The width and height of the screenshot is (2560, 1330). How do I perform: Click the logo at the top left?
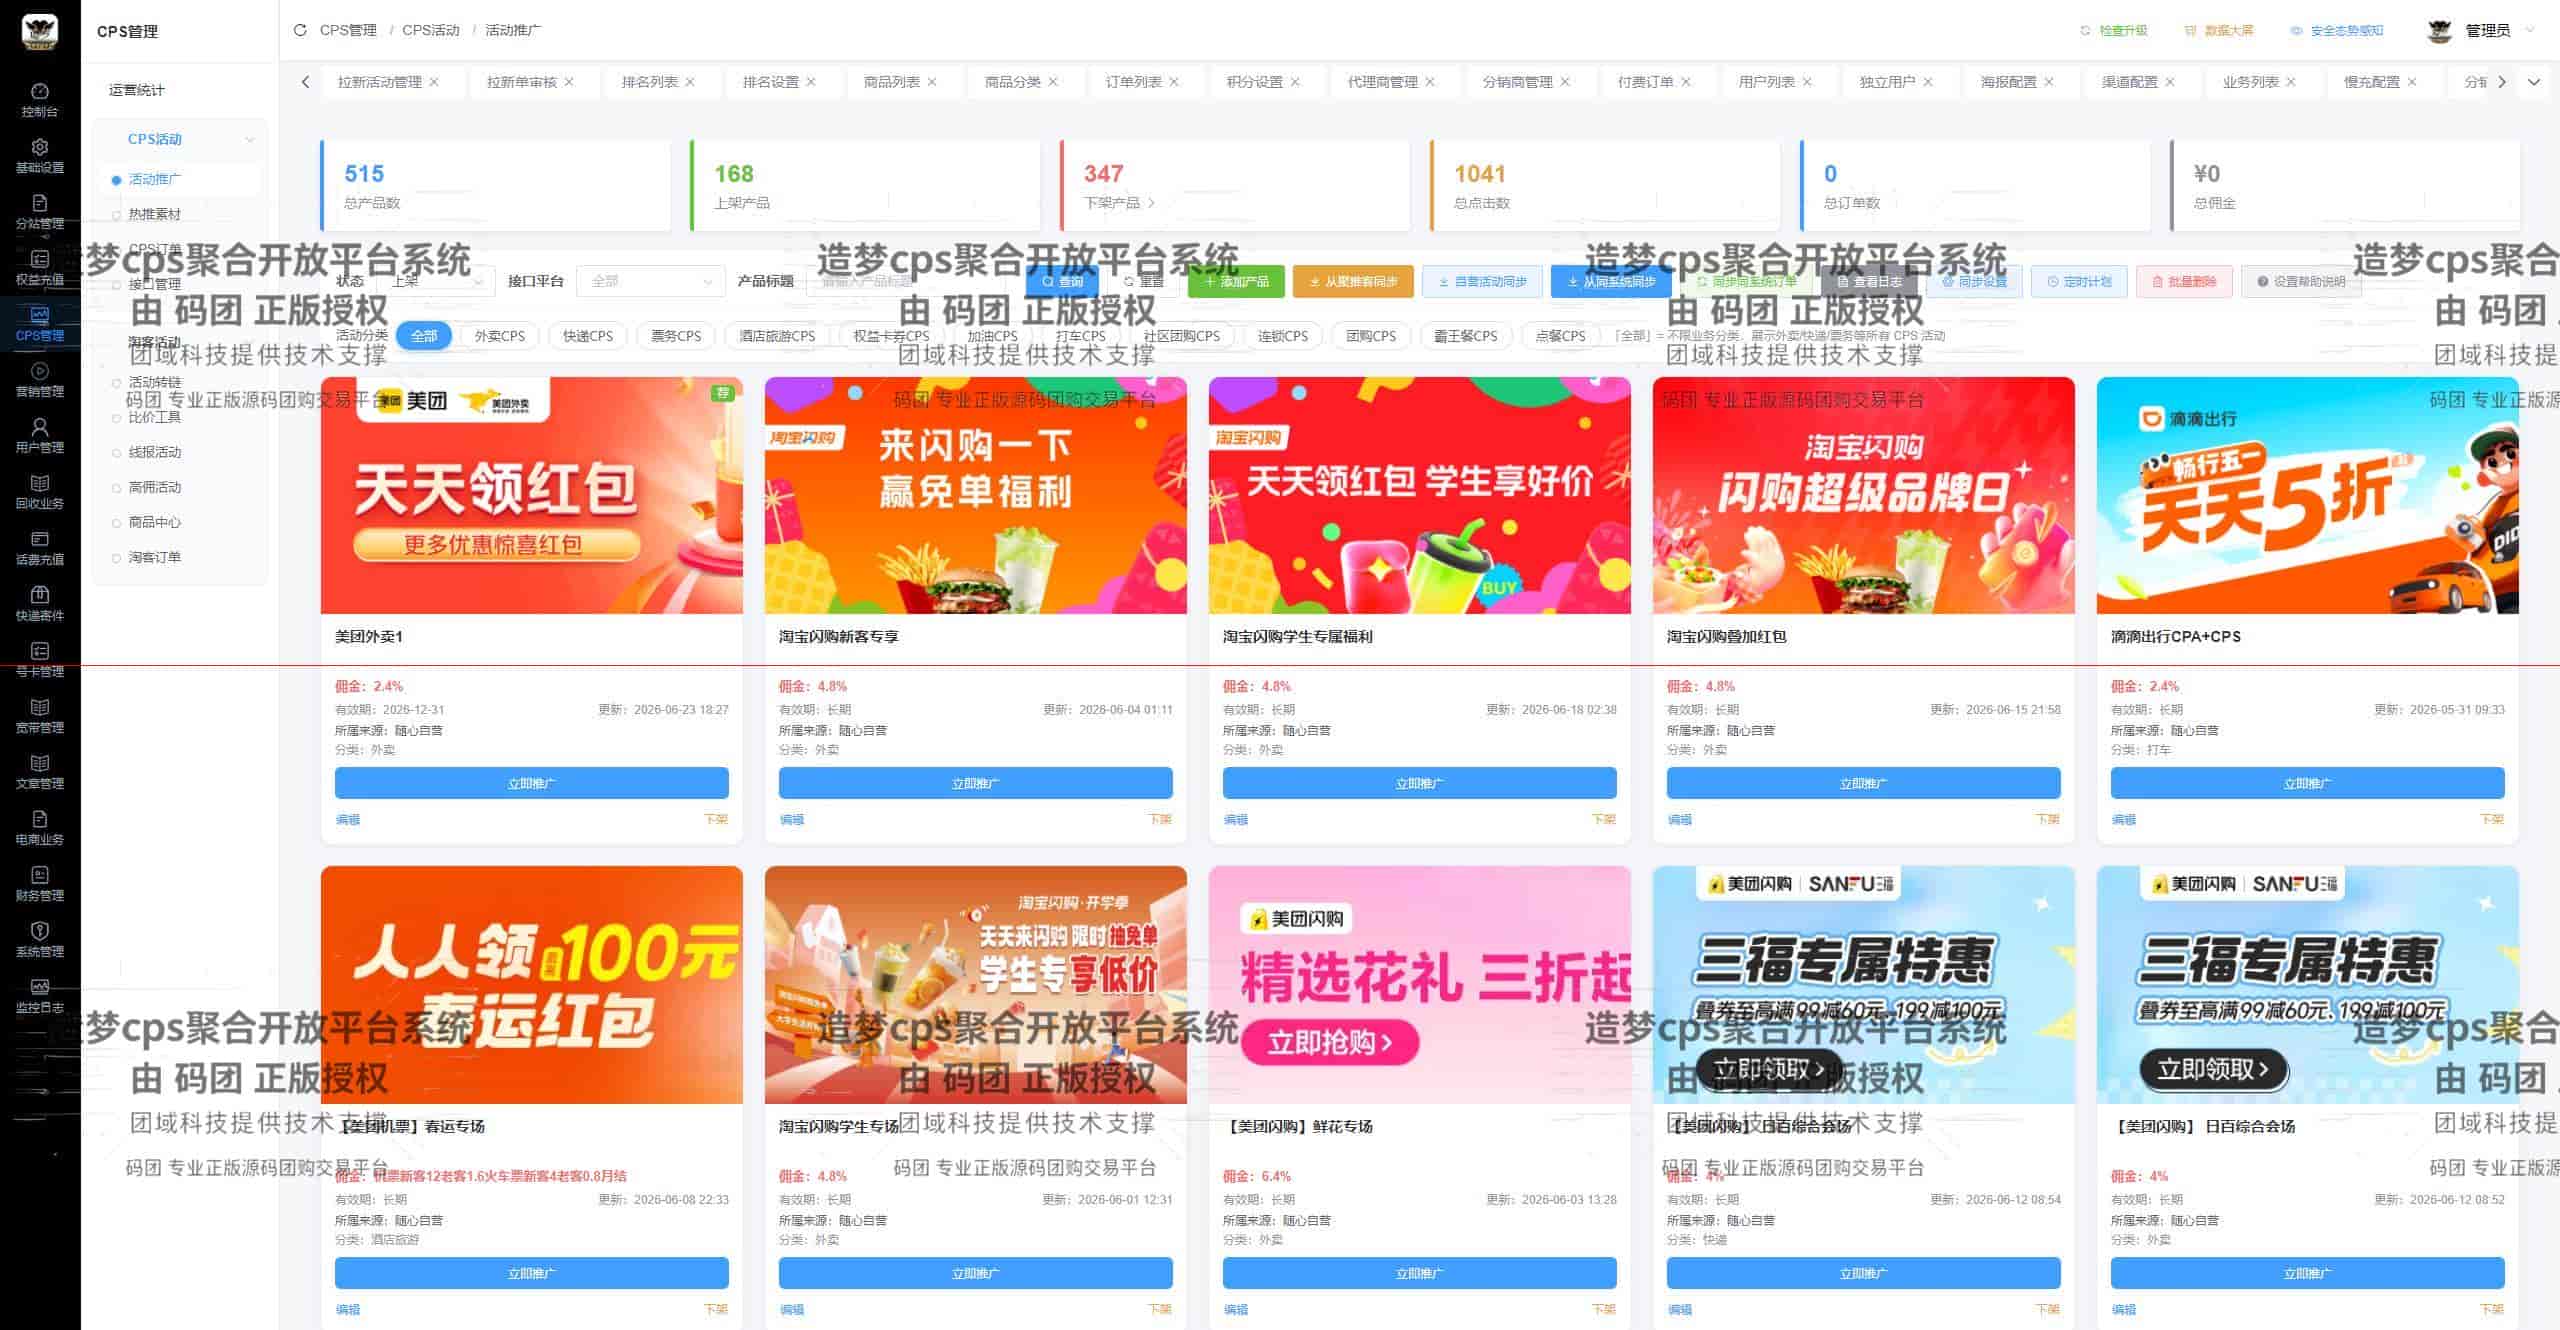40,31
